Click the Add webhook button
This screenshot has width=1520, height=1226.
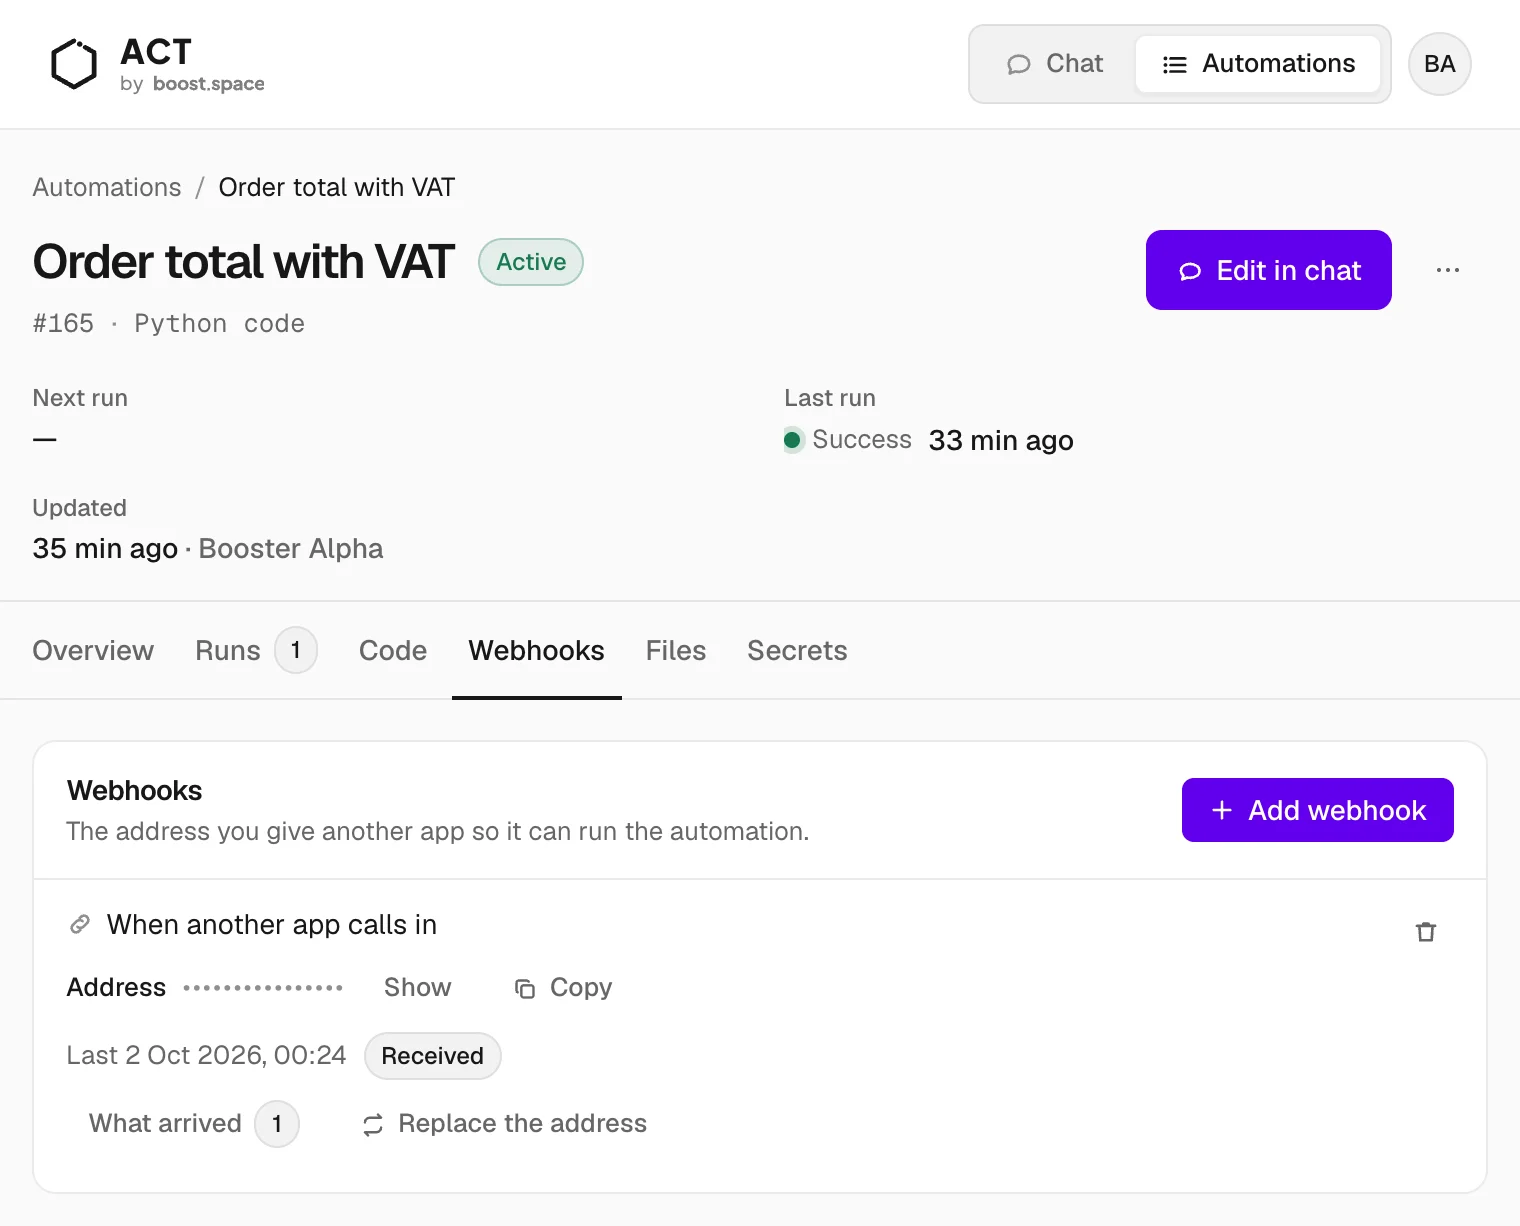tap(1317, 810)
